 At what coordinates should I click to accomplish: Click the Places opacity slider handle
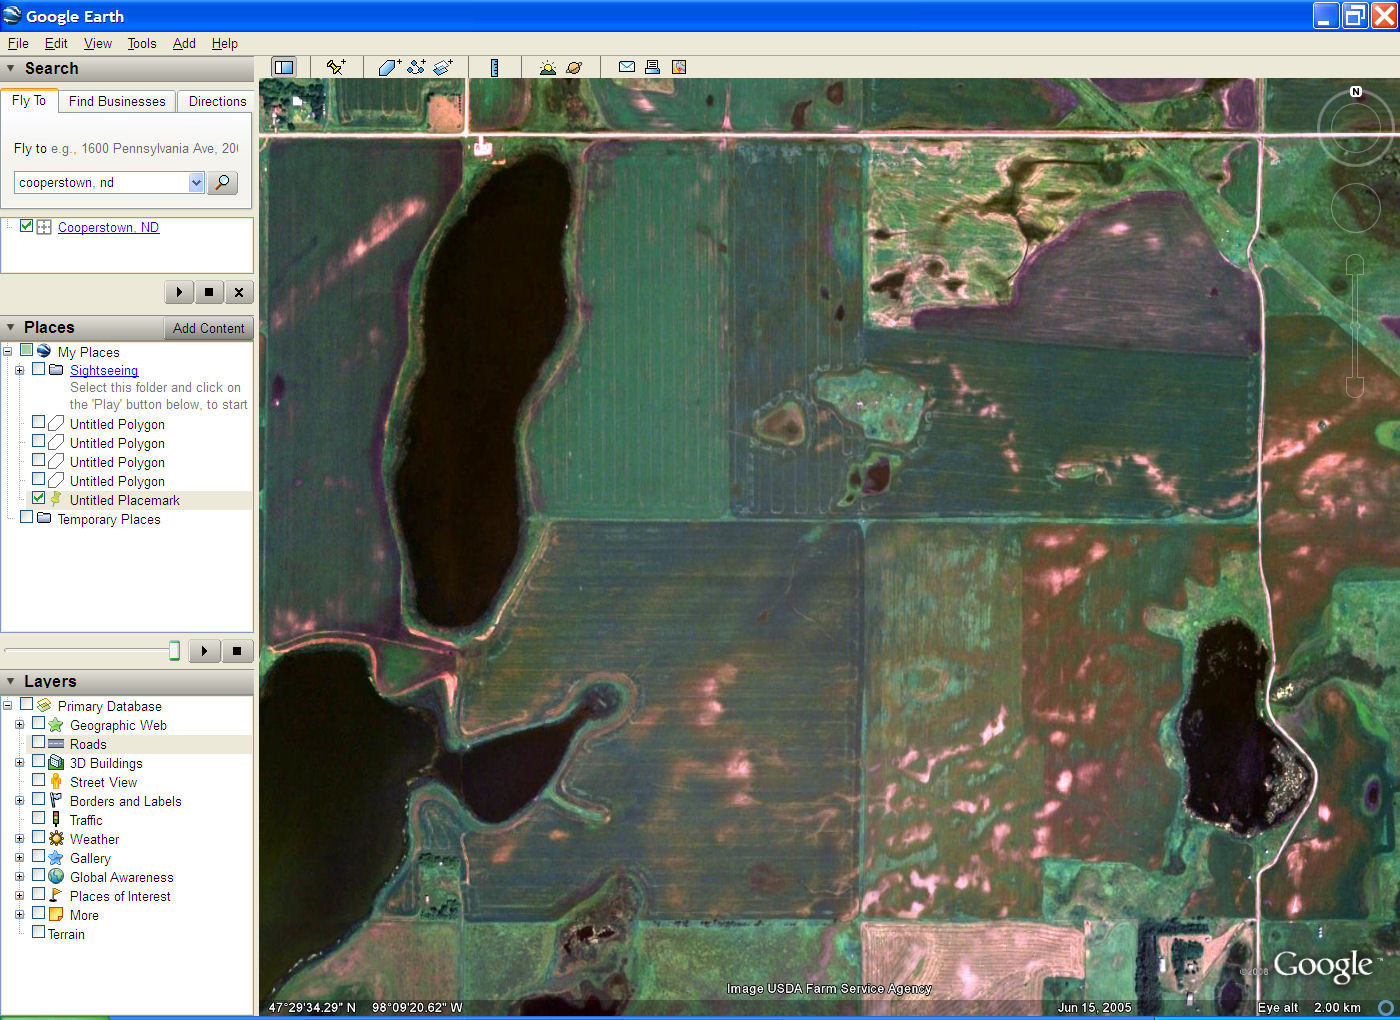(x=174, y=651)
